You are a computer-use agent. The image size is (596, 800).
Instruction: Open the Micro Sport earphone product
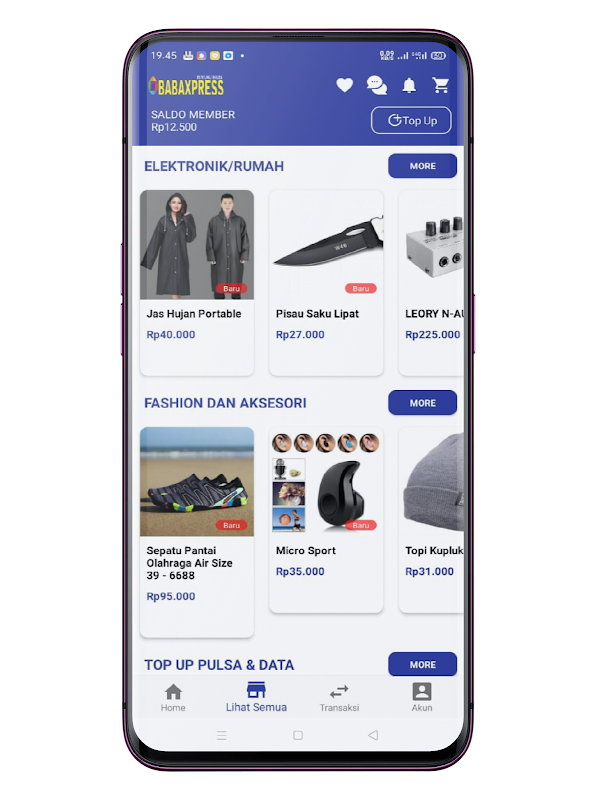(x=326, y=519)
